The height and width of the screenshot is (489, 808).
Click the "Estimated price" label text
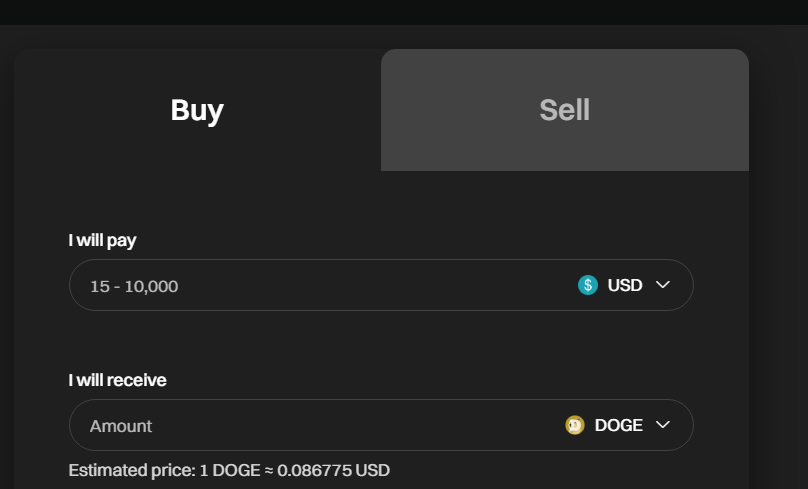131,470
